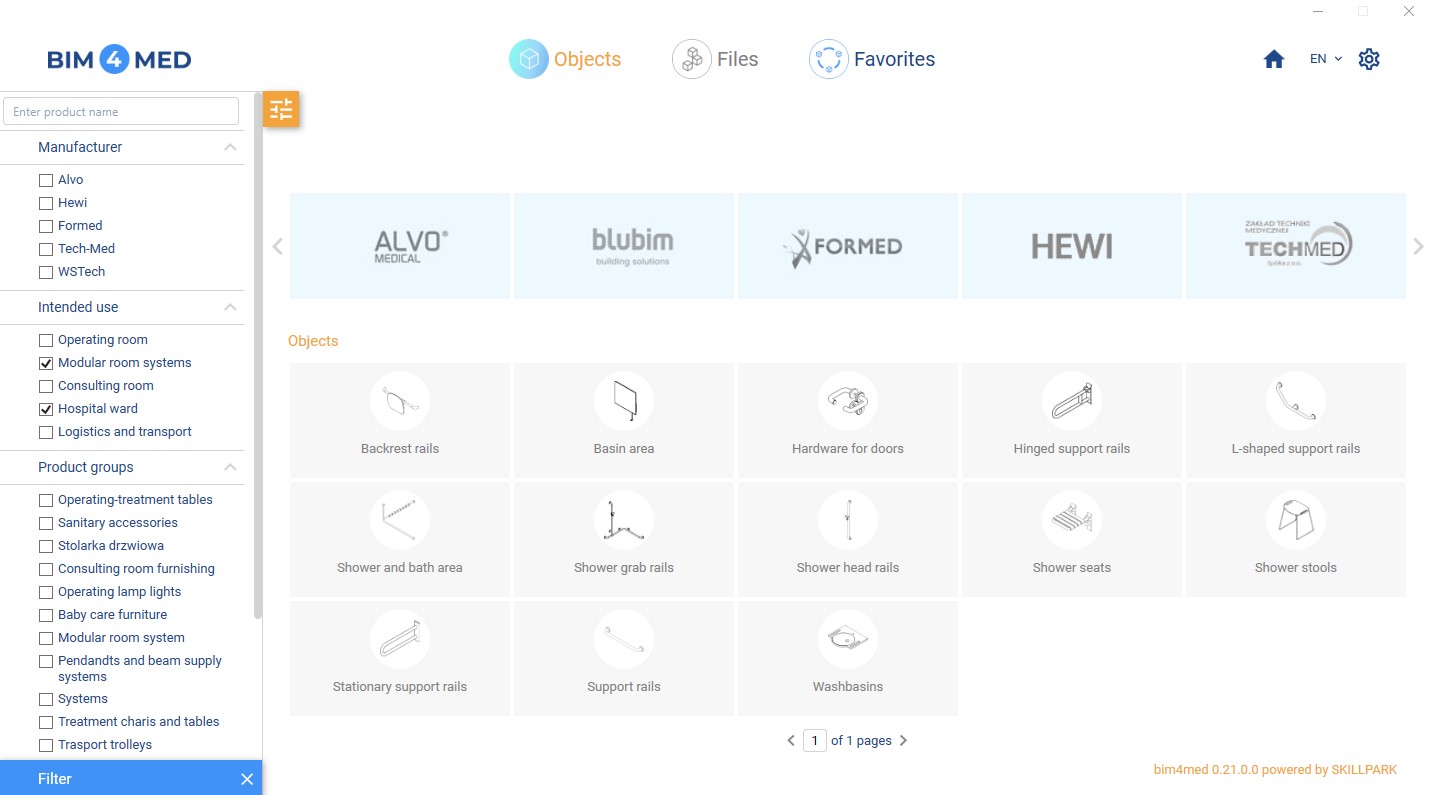Select the Formed manufacturer logo
This screenshot has width=1429, height=795.
[848, 246]
